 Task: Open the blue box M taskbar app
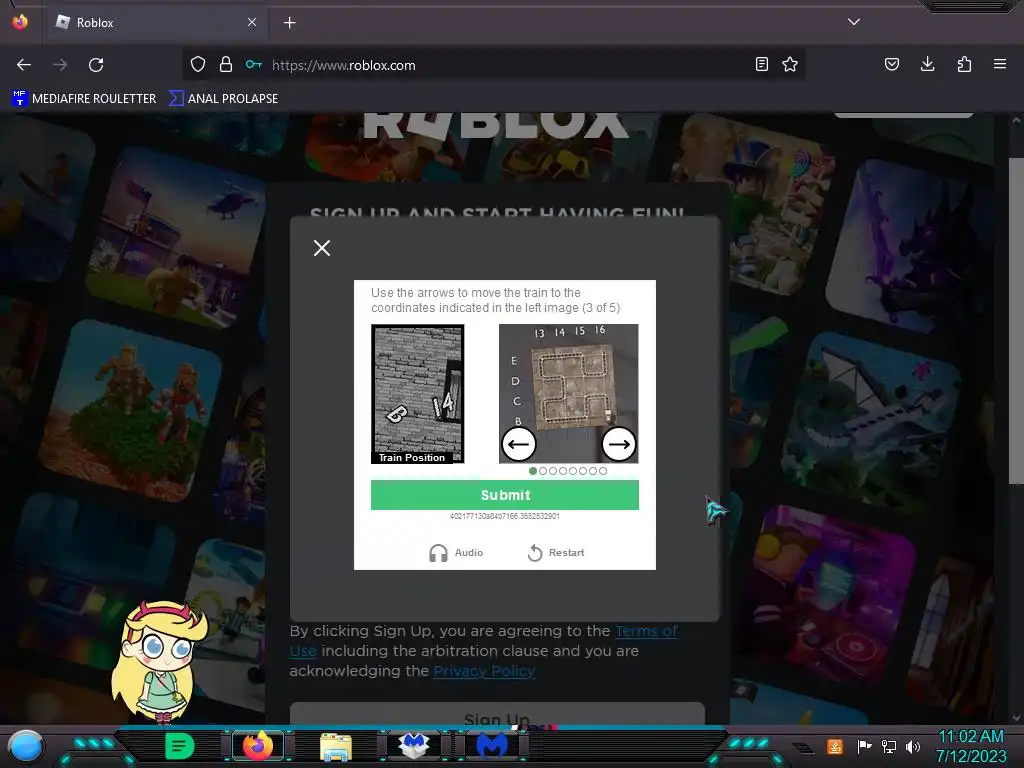tap(414, 746)
